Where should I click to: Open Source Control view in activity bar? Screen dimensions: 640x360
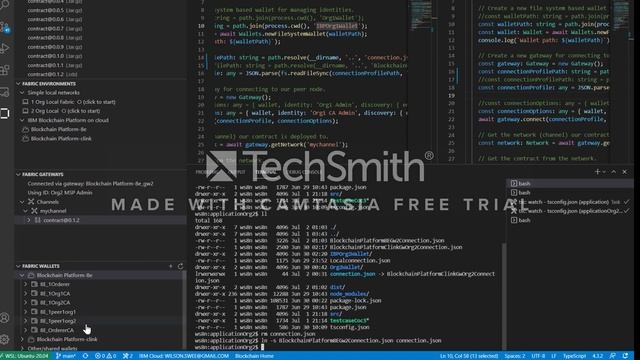click(x=4, y=27)
